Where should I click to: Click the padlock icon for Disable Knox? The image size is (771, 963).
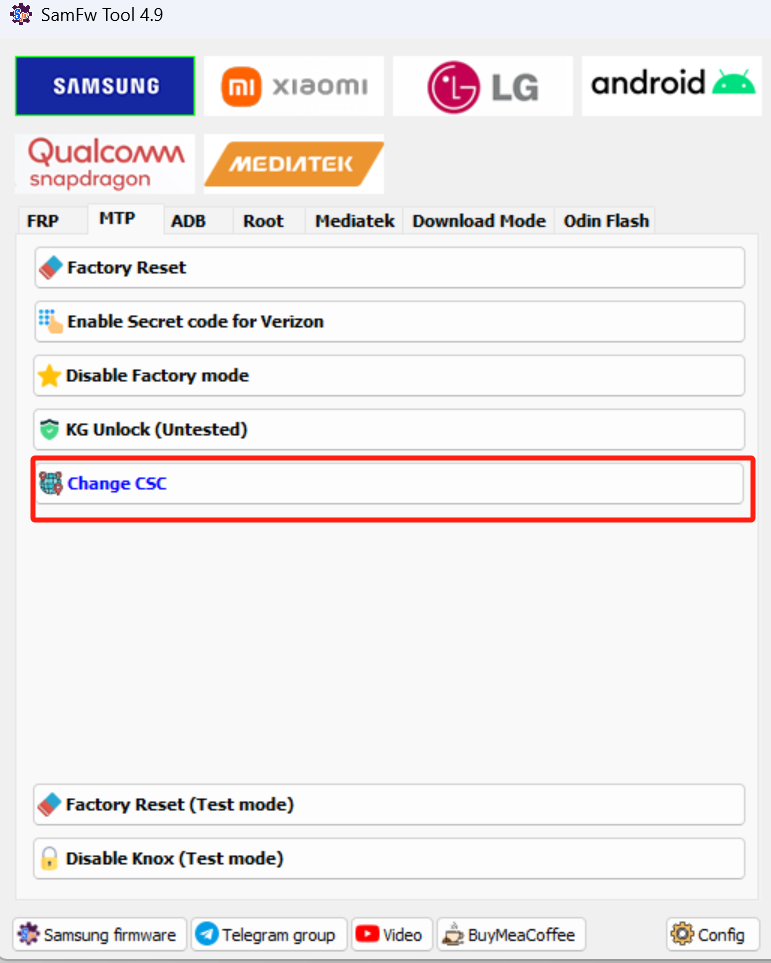click(49, 859)
